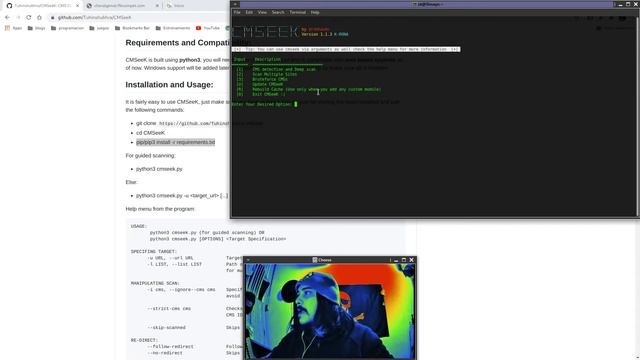Open the Terminal menu in terminal window
The width and height of the screenshot is (640, 360).
point(298,13)
